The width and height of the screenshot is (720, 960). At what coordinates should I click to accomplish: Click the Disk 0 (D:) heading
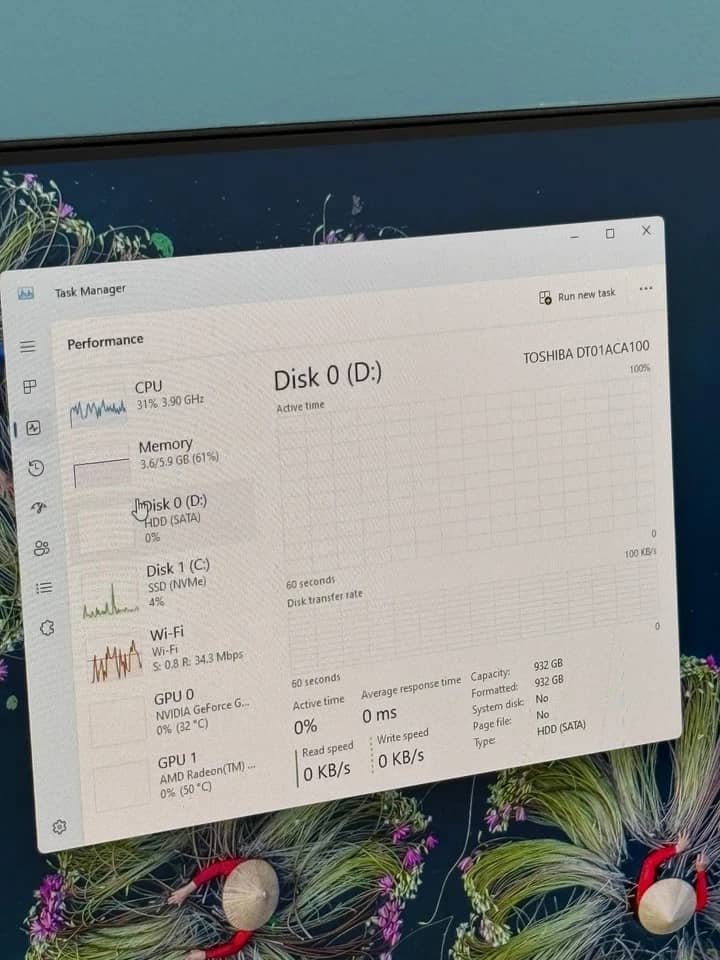click(328, 377)
